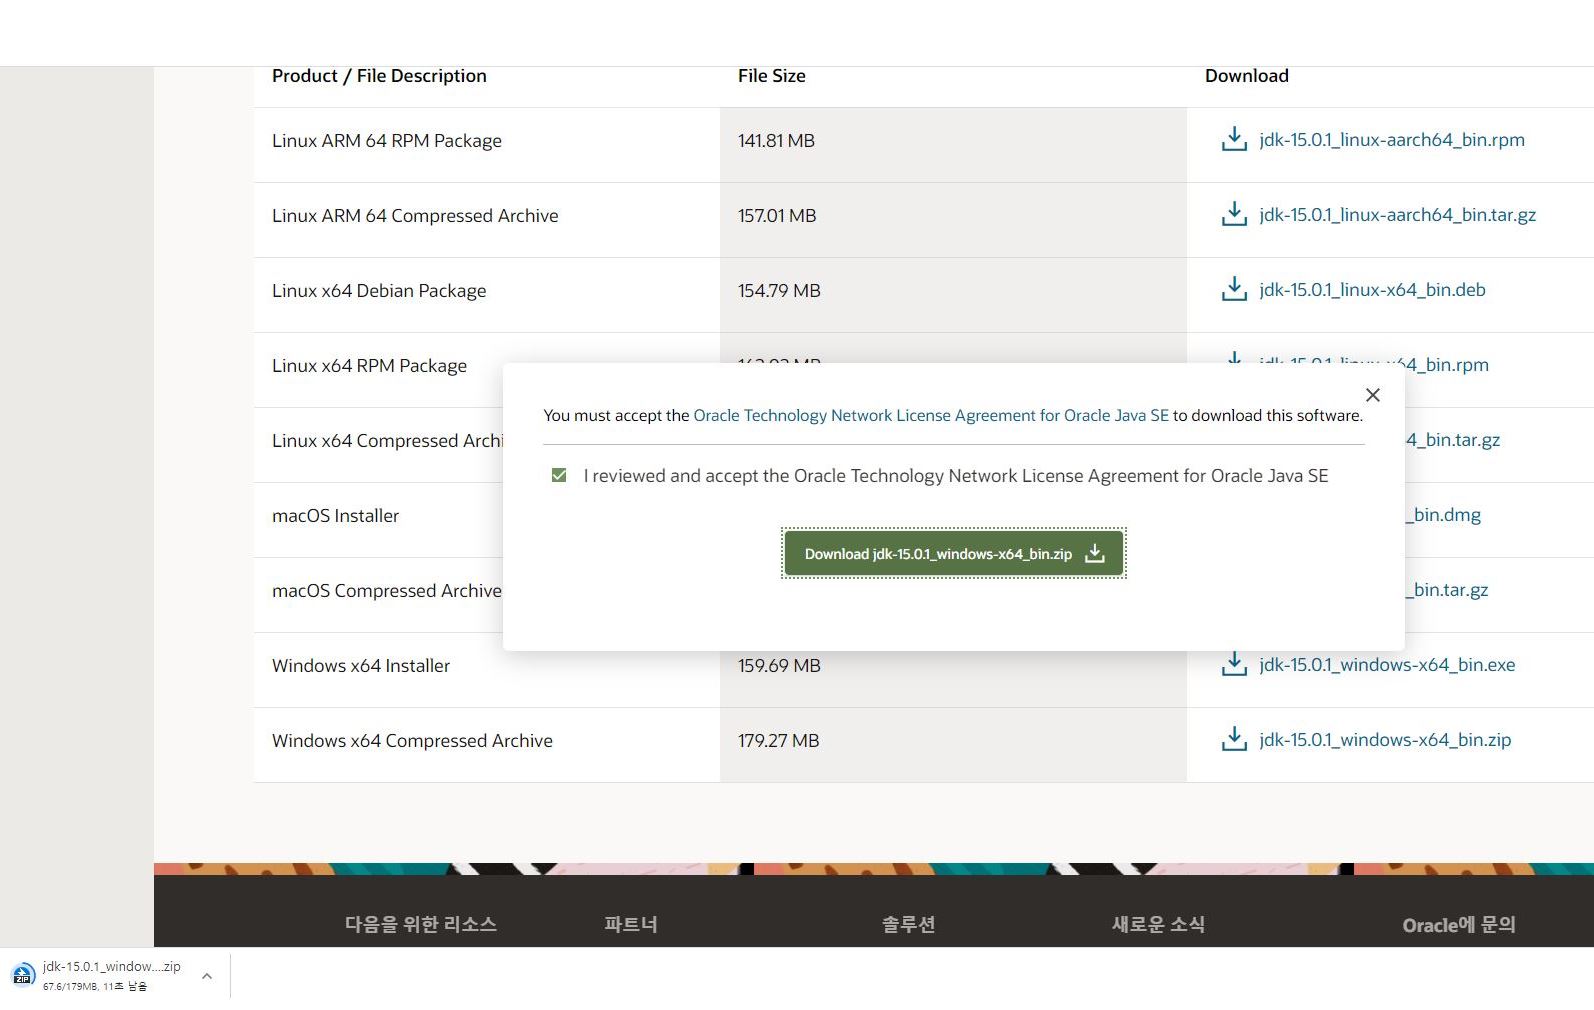Image resolution: width=1594 pixels, height=1010 pixels.
Task: Close the license agreement dialog
Action: pos(1373,395)
